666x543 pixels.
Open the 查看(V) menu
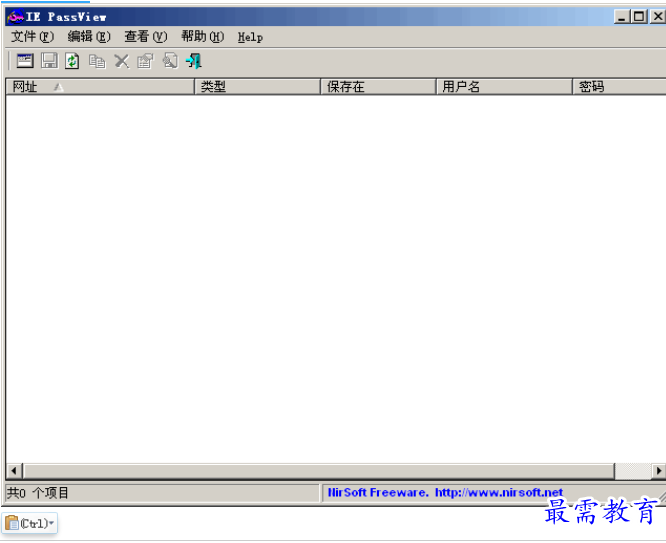click(146, 37)
